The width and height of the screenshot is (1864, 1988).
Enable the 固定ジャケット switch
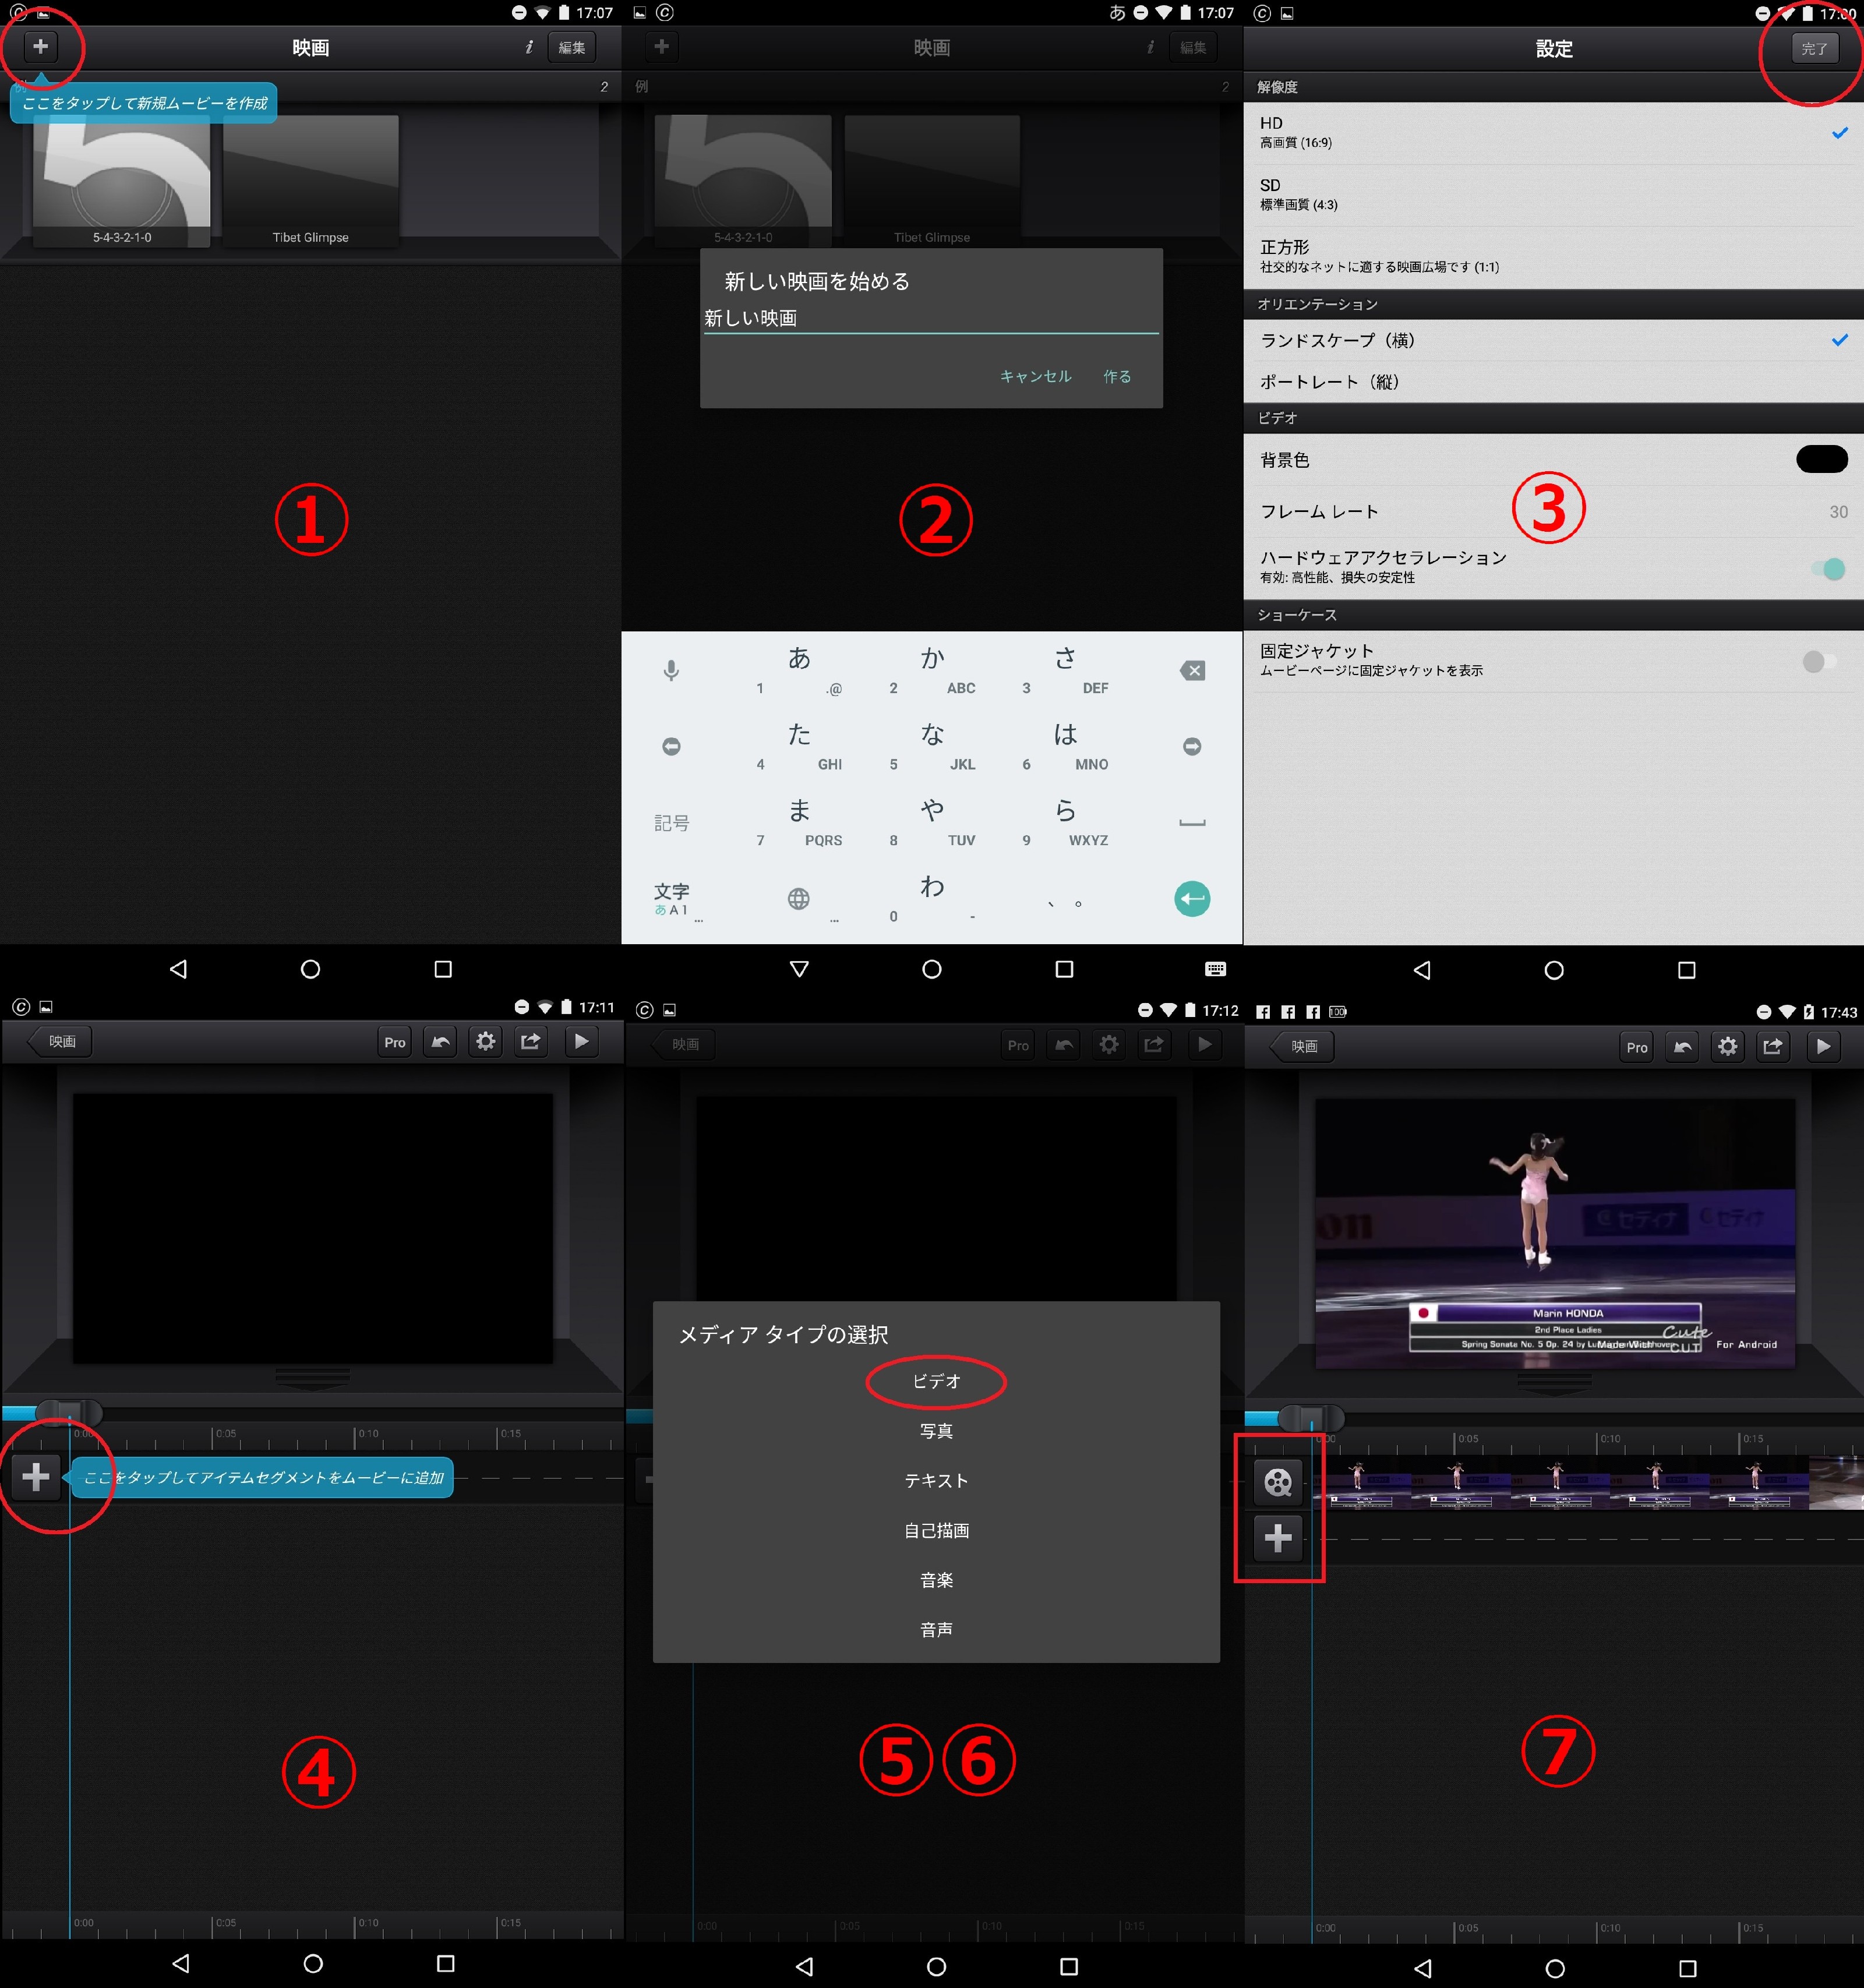1819,661
